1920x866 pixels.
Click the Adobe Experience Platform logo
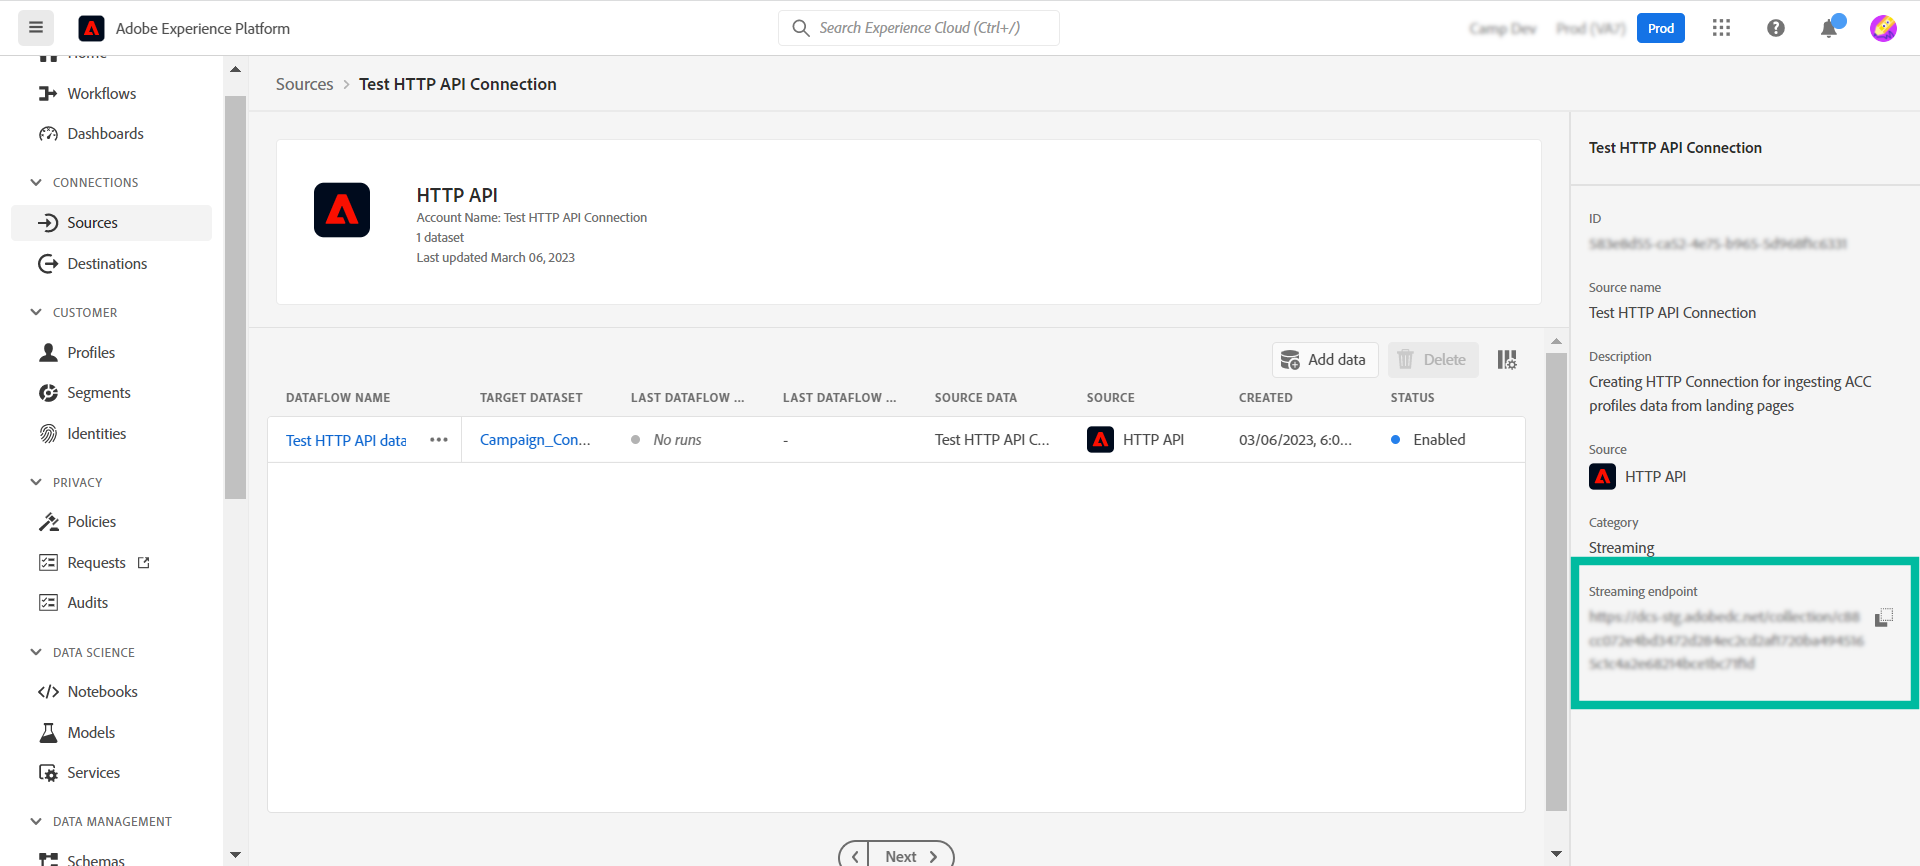tap(91, 28)
